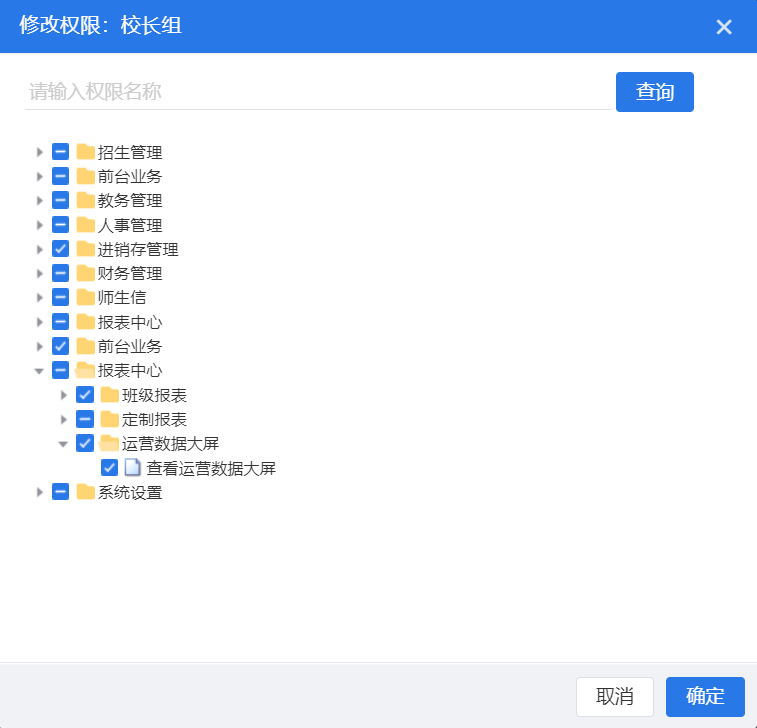Collapse the 运营数据大屏 node

64,443
